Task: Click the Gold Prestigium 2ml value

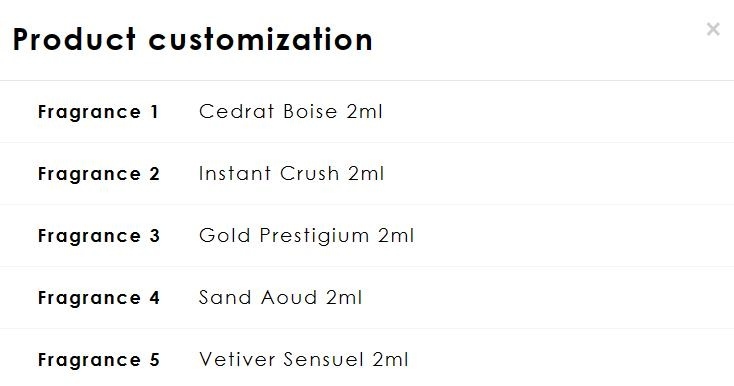Action: [306, 235]
